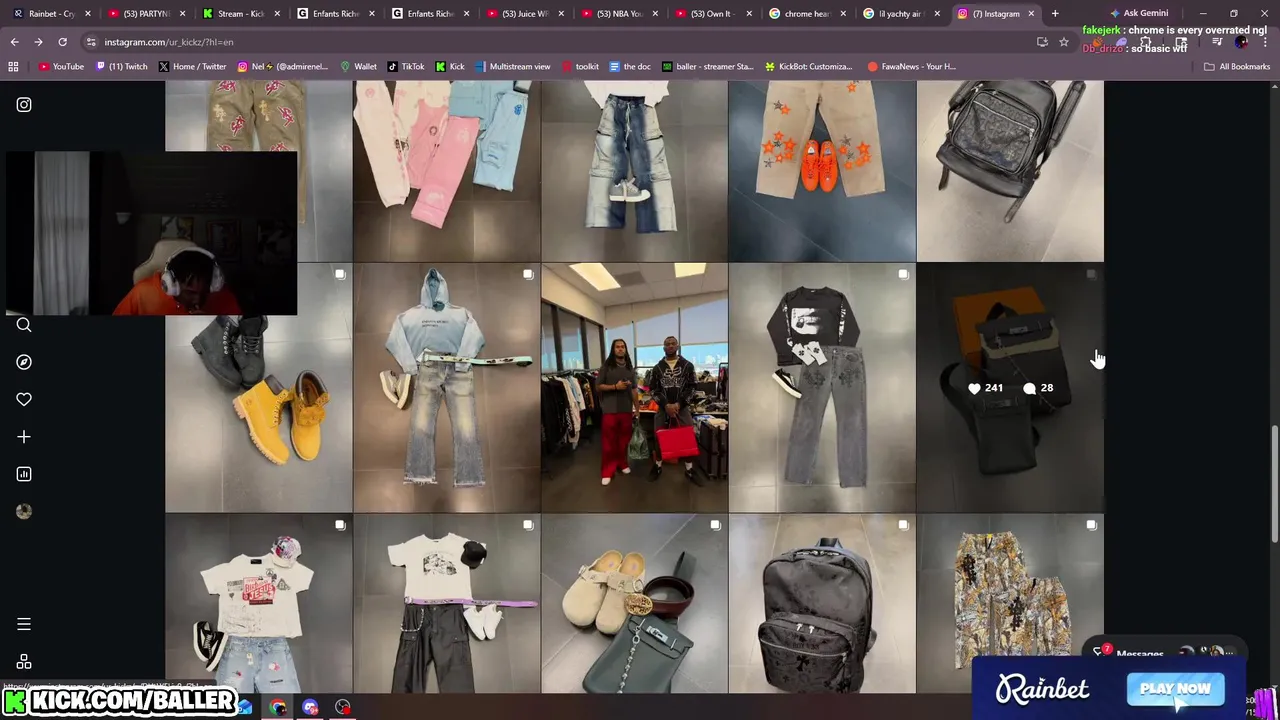Open Explore compass icon in the sidebar
This screenshot has width=1280, height=720.
pos(24,362)
